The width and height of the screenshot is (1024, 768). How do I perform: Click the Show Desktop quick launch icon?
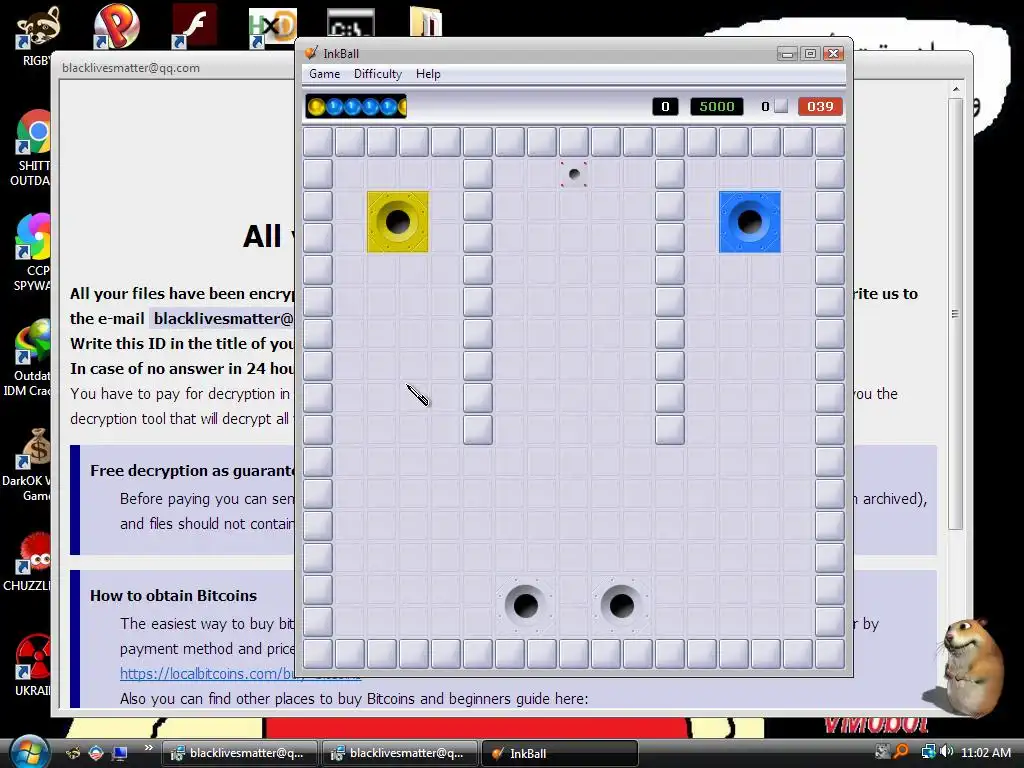pos(120,753)
